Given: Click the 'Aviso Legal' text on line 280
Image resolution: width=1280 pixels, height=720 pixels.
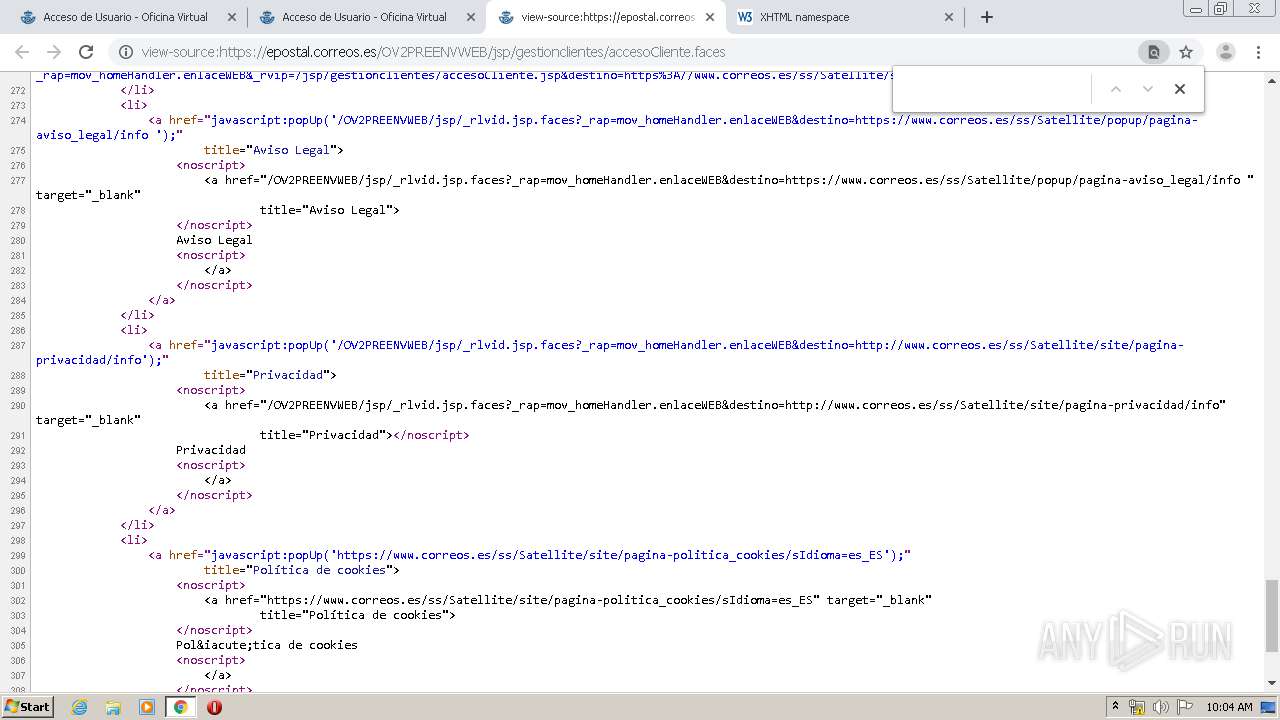Looking at the screenshot, I should point(214,240).
